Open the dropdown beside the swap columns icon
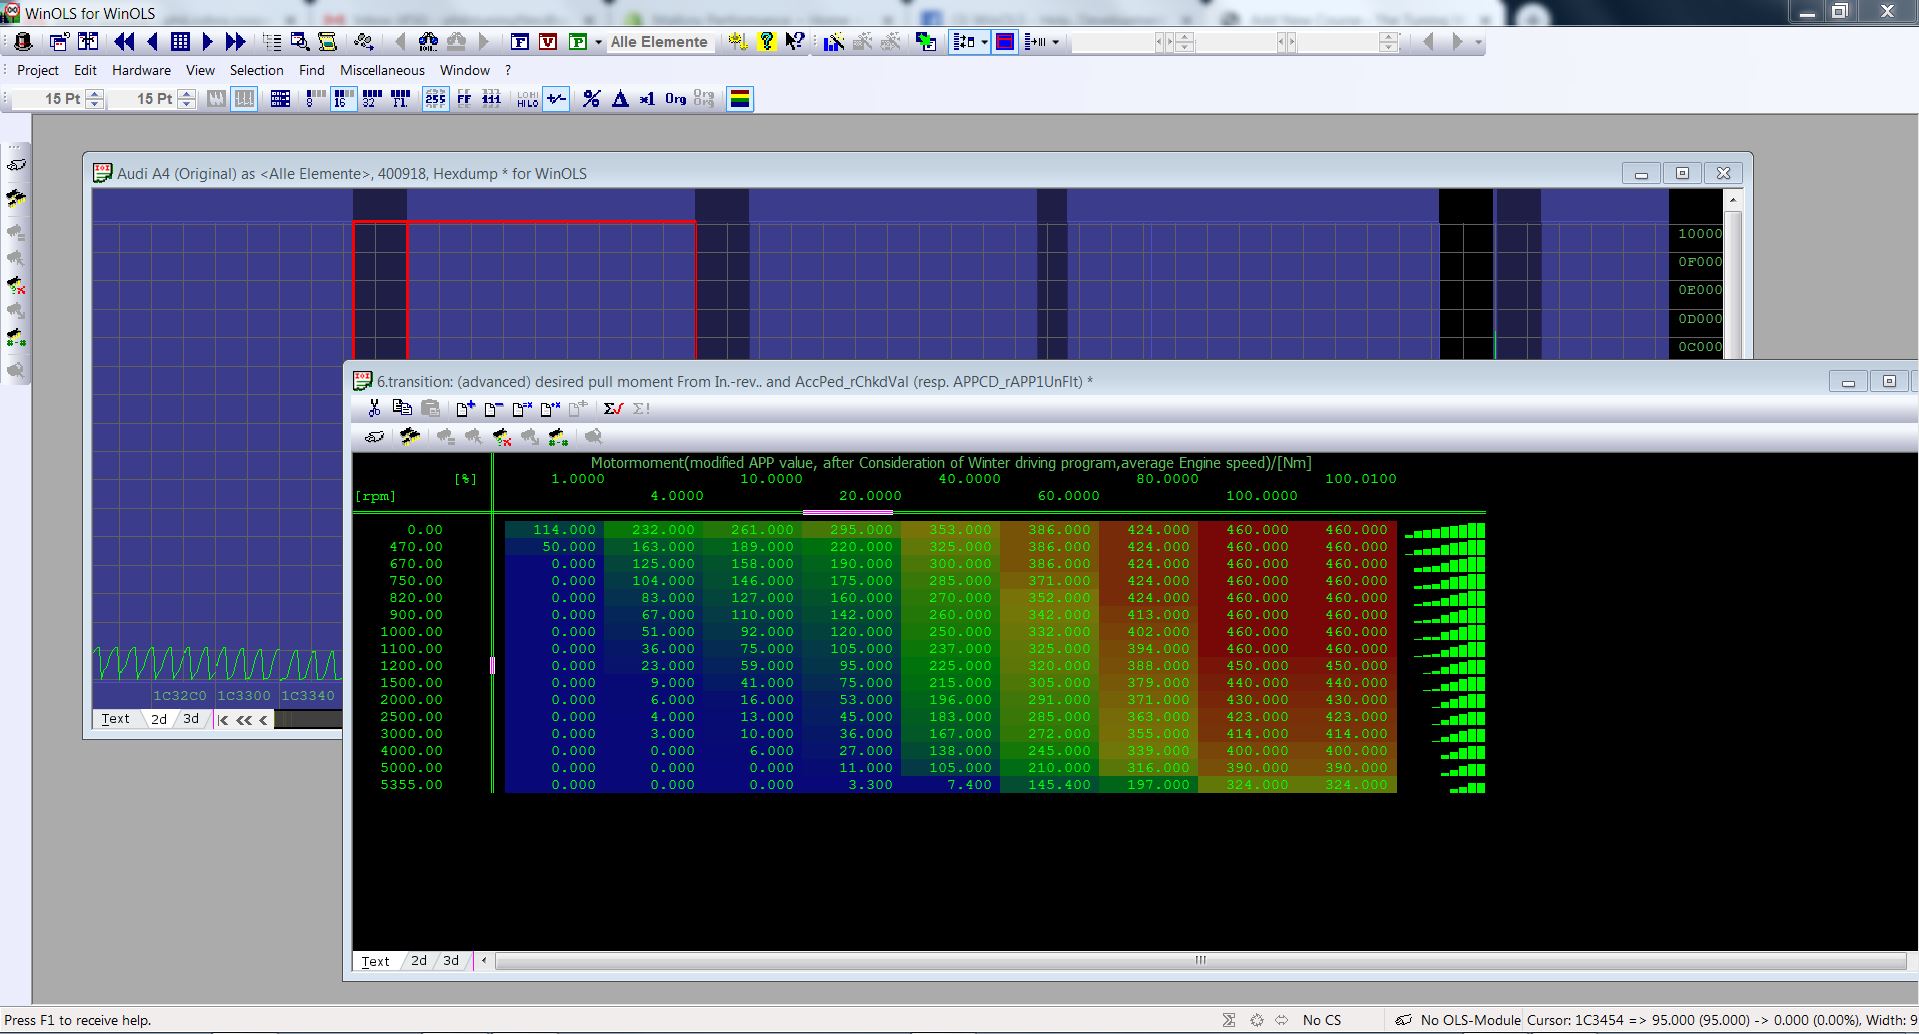Screen dimensions: 1919x1034 (x=985, y=42)
